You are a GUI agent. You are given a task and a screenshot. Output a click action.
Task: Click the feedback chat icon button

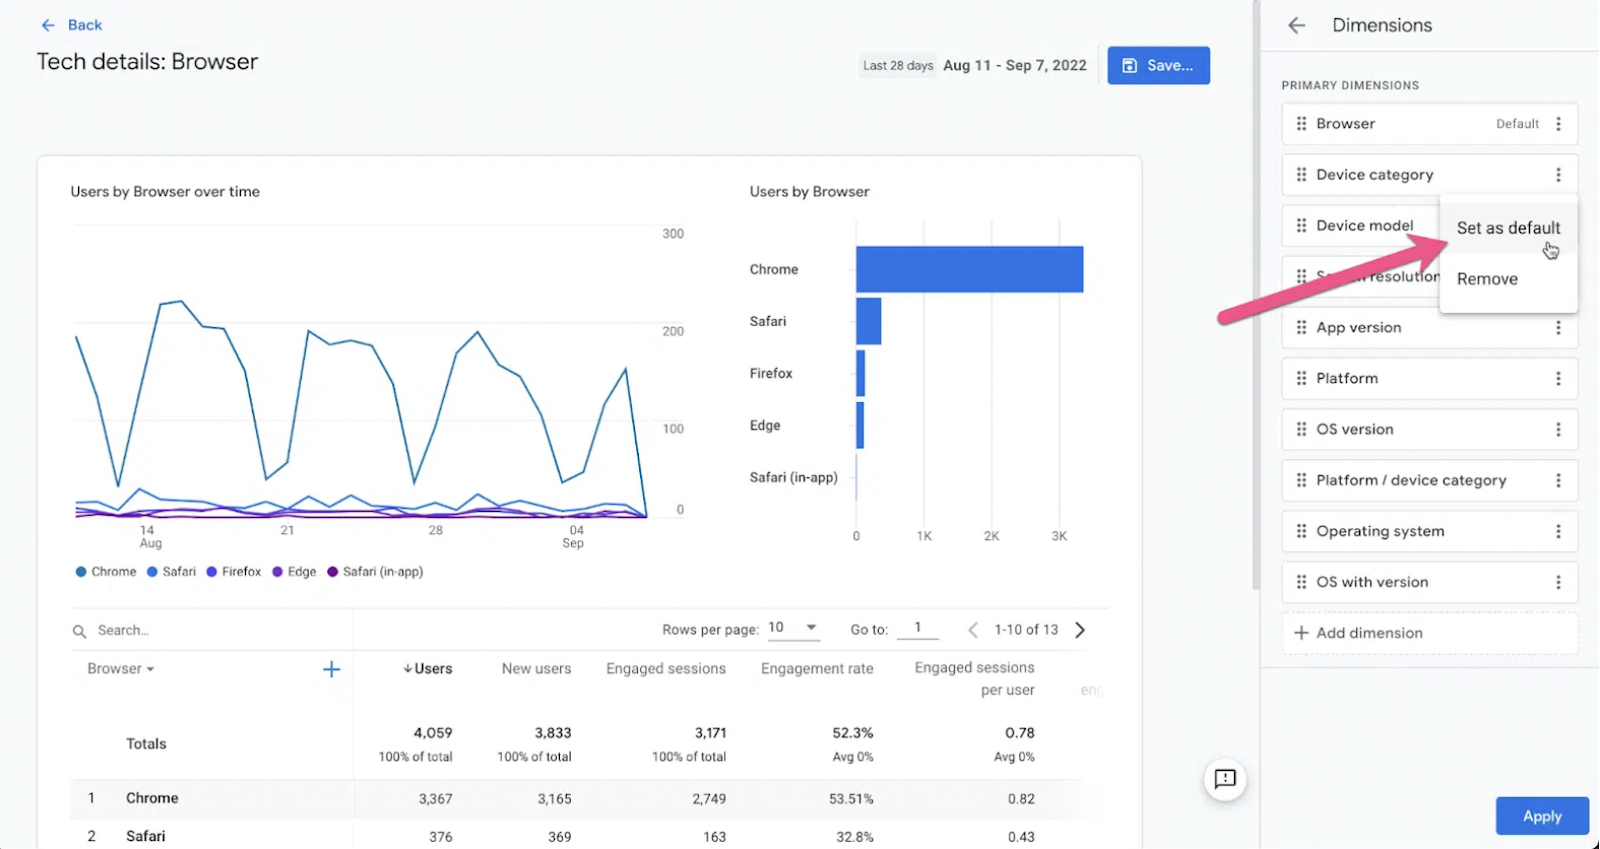pyautogui.click(x=1225, y=779)
